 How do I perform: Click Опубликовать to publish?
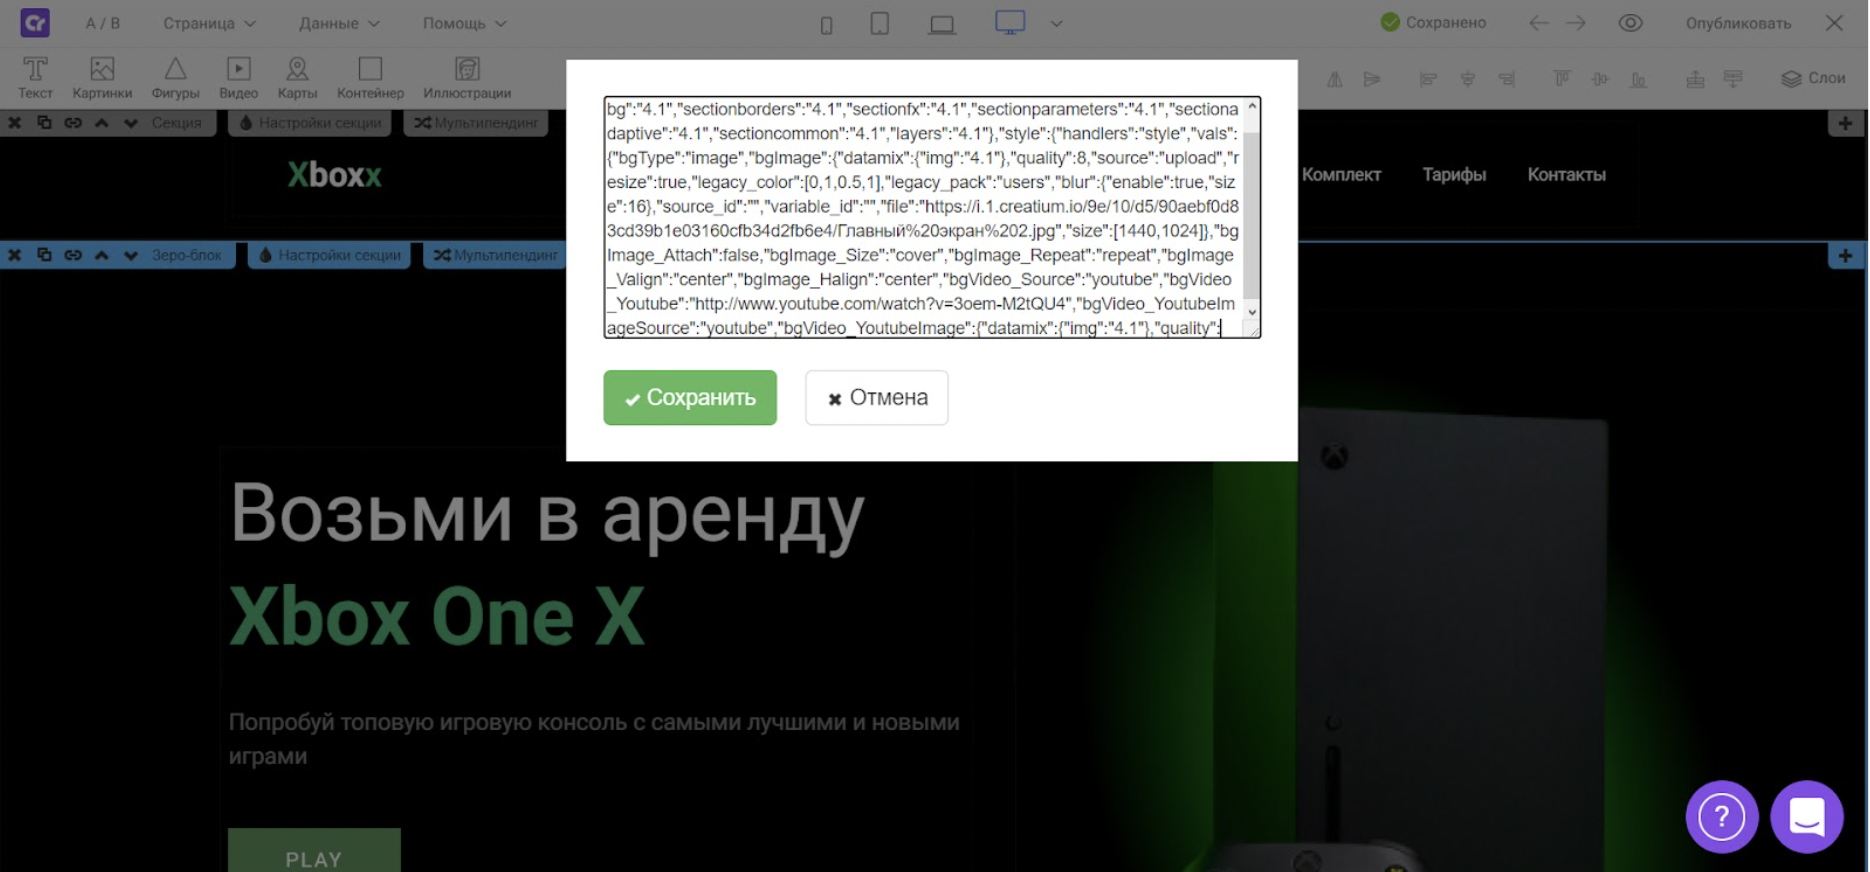pyautogui.click(x=1738, y=23)
